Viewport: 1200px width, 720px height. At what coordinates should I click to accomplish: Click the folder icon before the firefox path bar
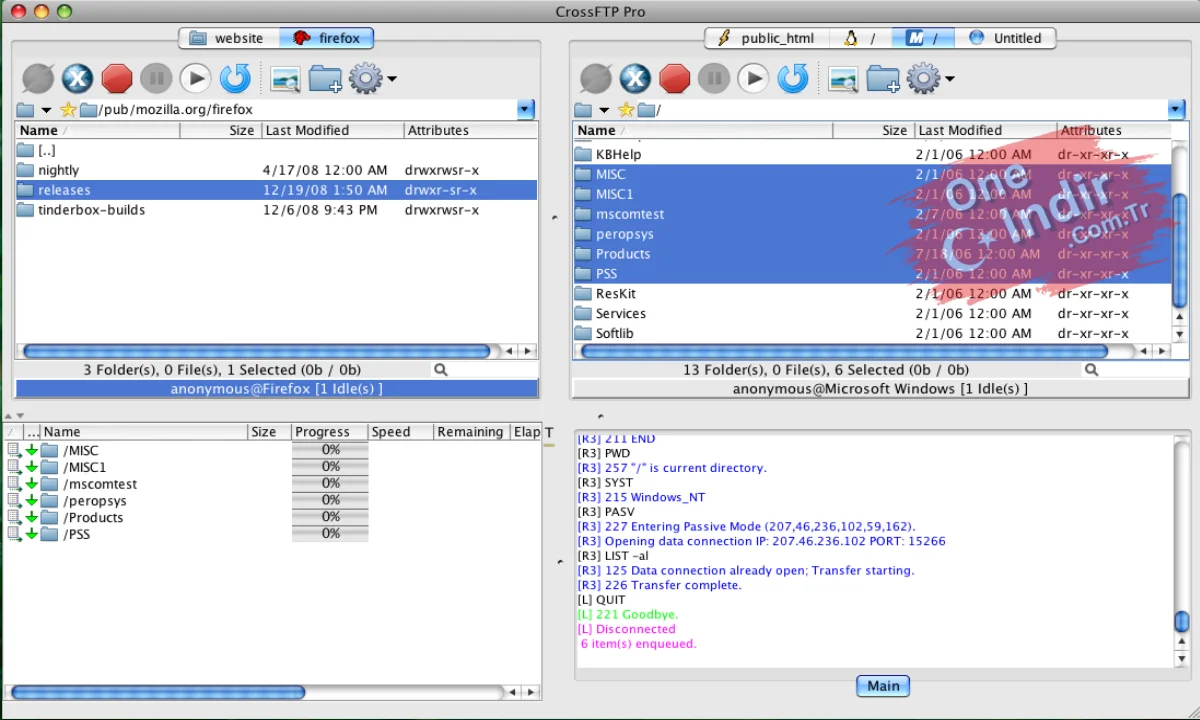[25, 110]
